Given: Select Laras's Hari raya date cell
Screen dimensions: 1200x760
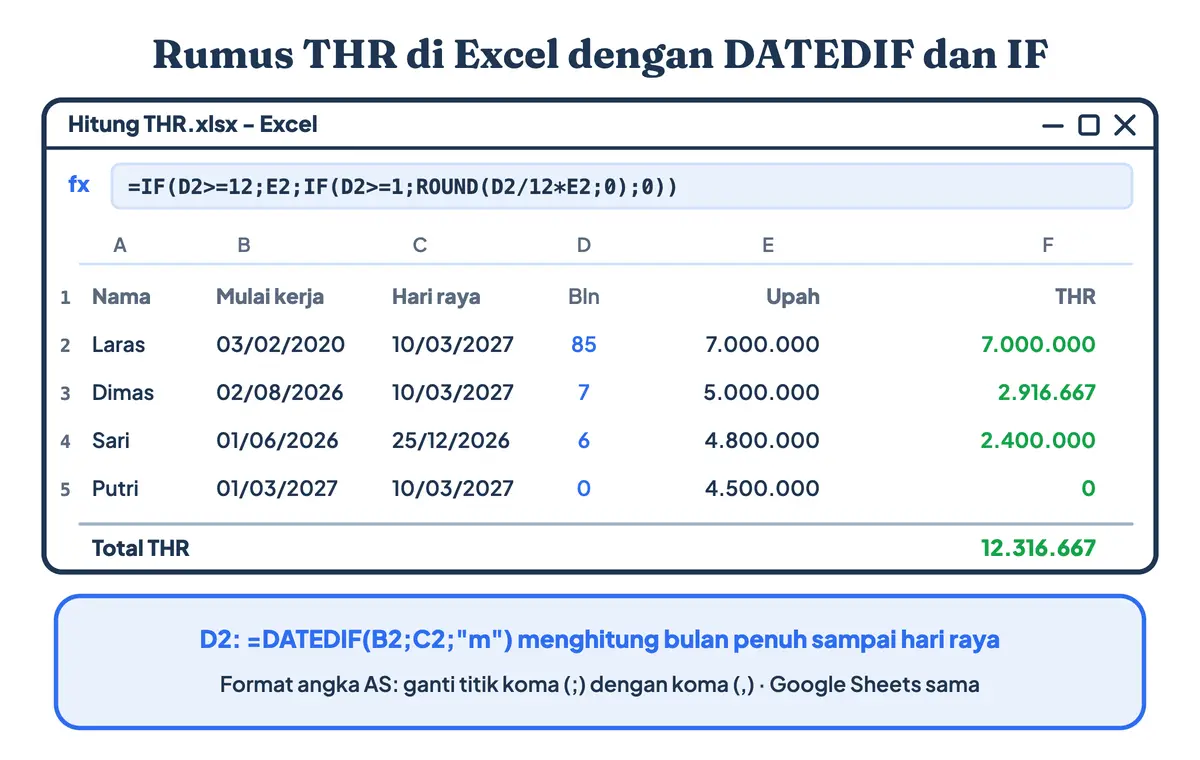Looking at the screenshot, I should click(453, 345).
